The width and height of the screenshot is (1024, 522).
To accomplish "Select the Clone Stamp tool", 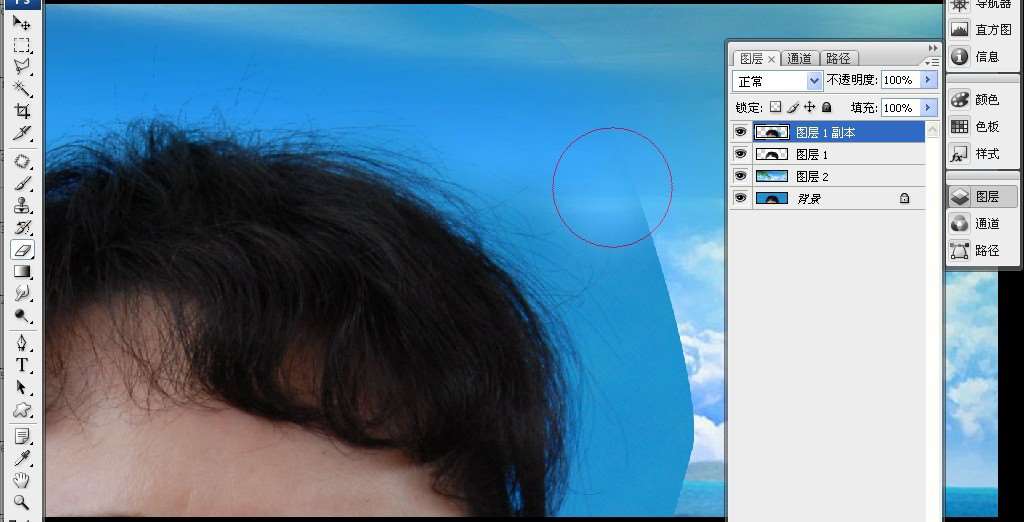I will 22,206.
